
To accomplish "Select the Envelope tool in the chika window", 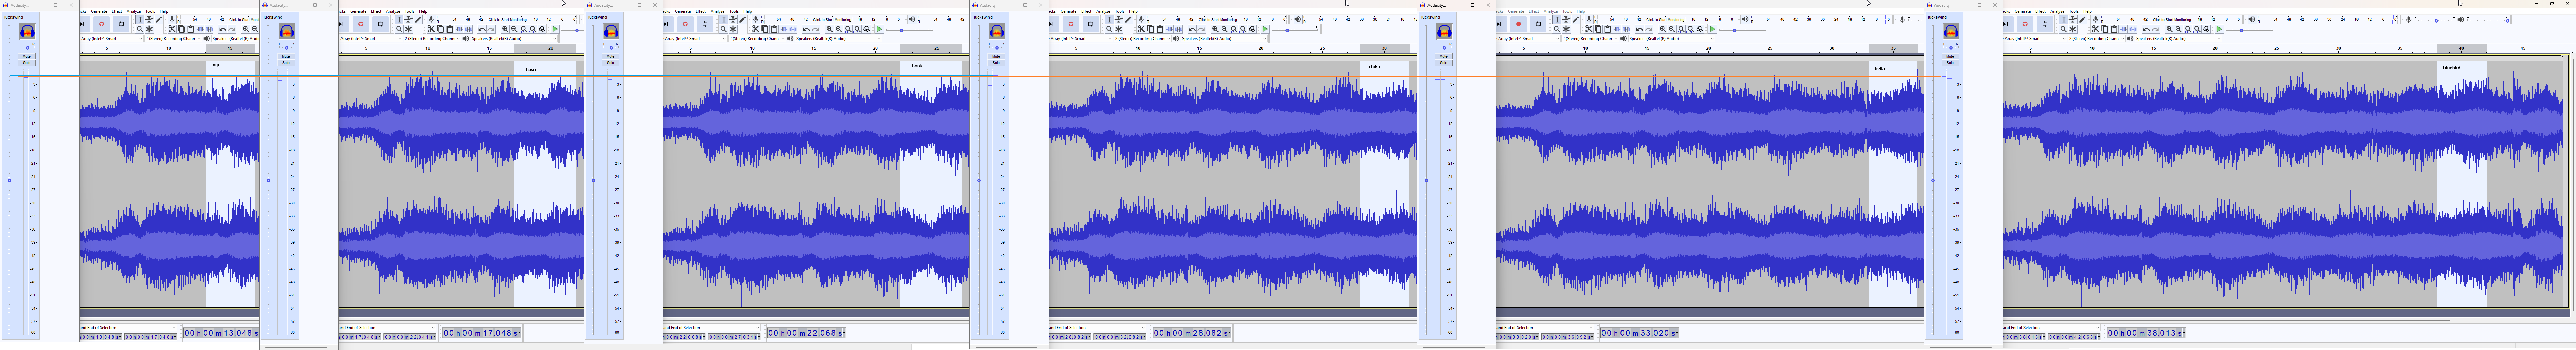I will [x=1119, y=19].
